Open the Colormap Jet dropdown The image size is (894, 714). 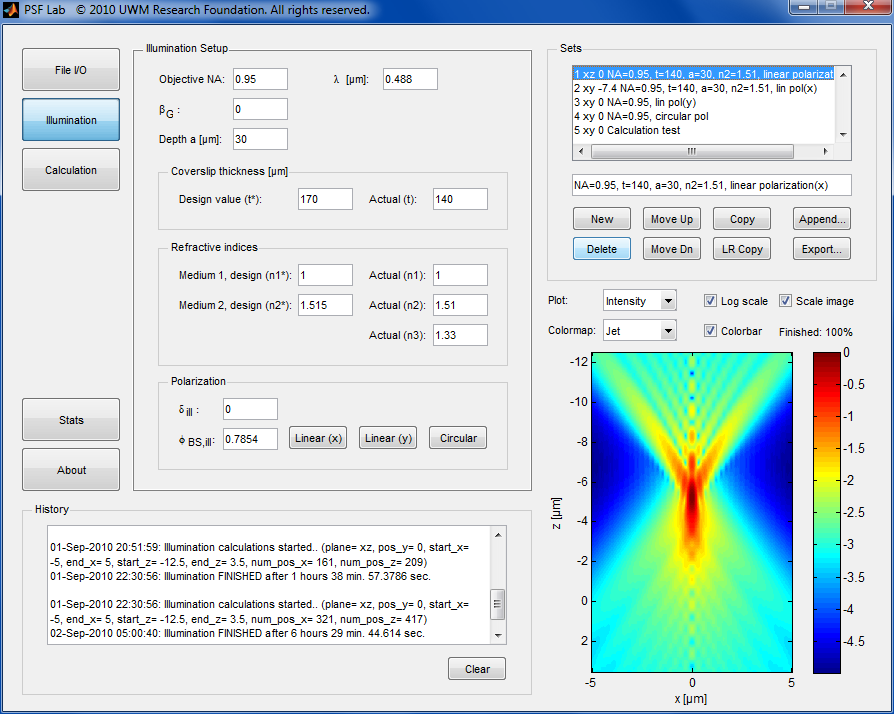click(640, 330)
